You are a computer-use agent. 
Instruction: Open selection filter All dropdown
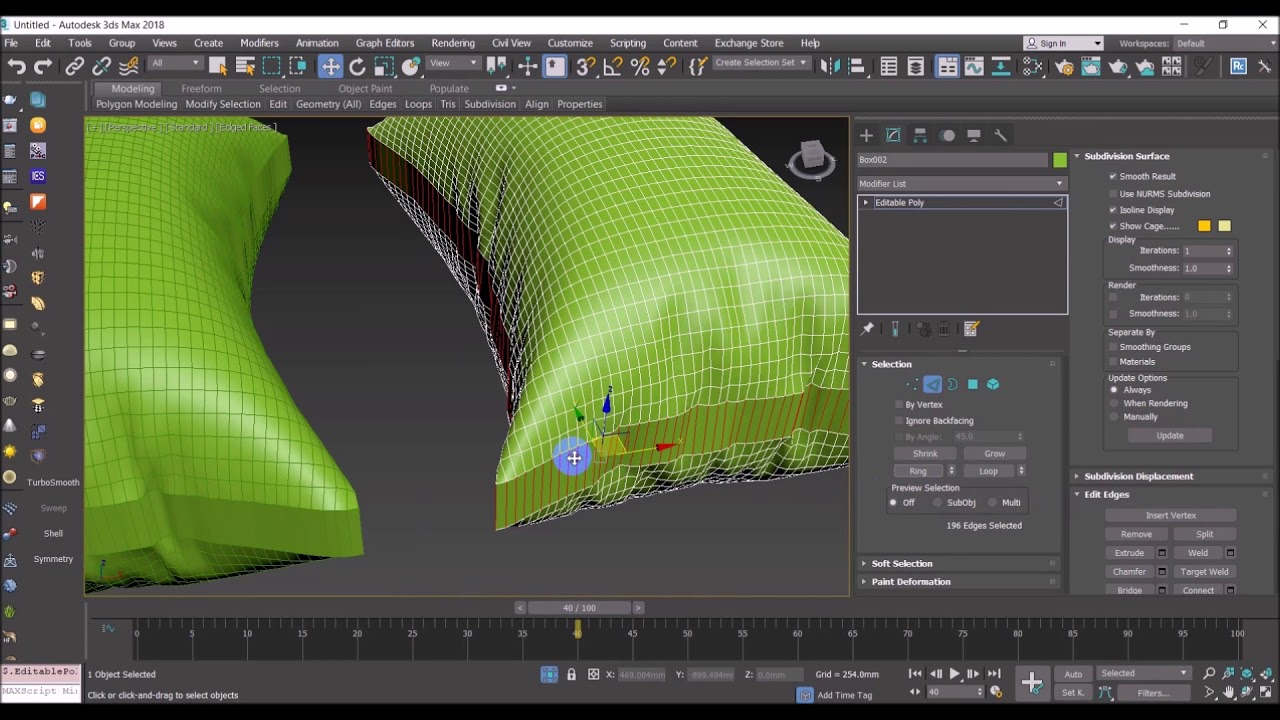point(175,63)
